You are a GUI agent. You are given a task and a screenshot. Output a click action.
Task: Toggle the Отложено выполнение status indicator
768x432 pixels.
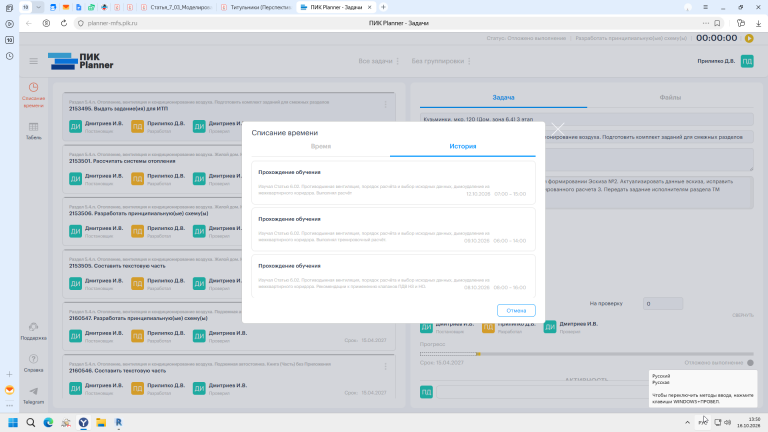click(x=750, y=363)
